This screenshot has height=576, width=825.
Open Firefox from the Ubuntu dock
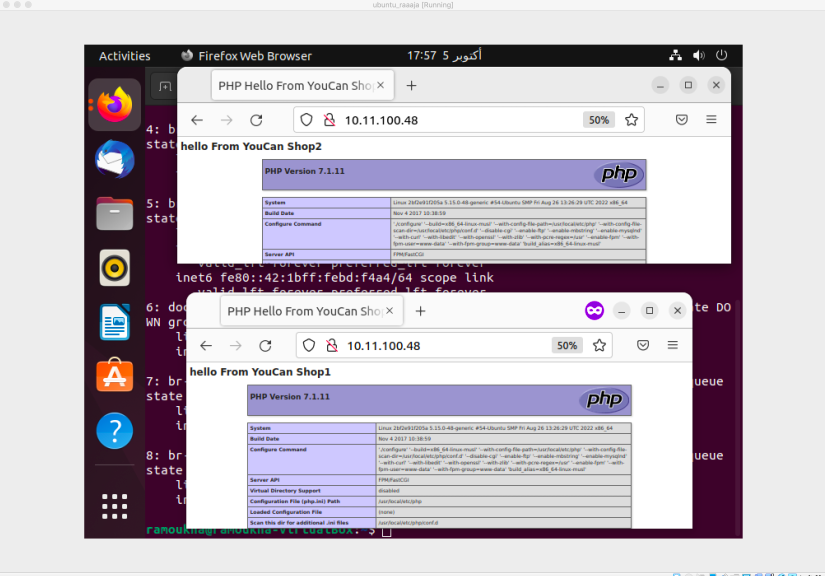point(114,104)
